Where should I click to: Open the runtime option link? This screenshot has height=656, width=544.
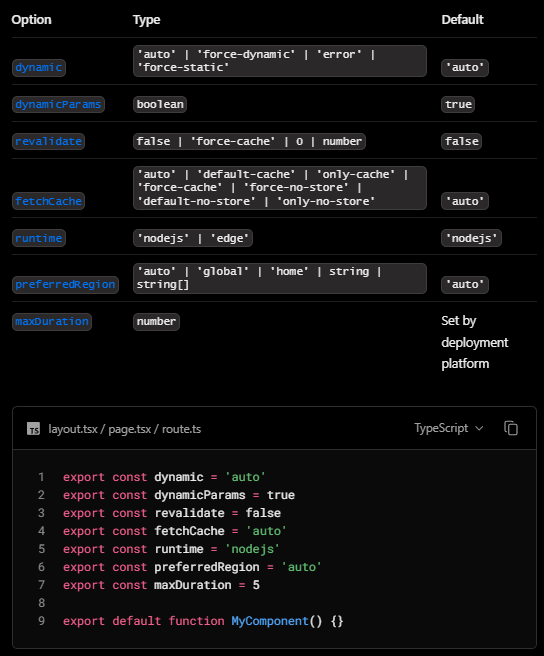(x=39, y=238)
